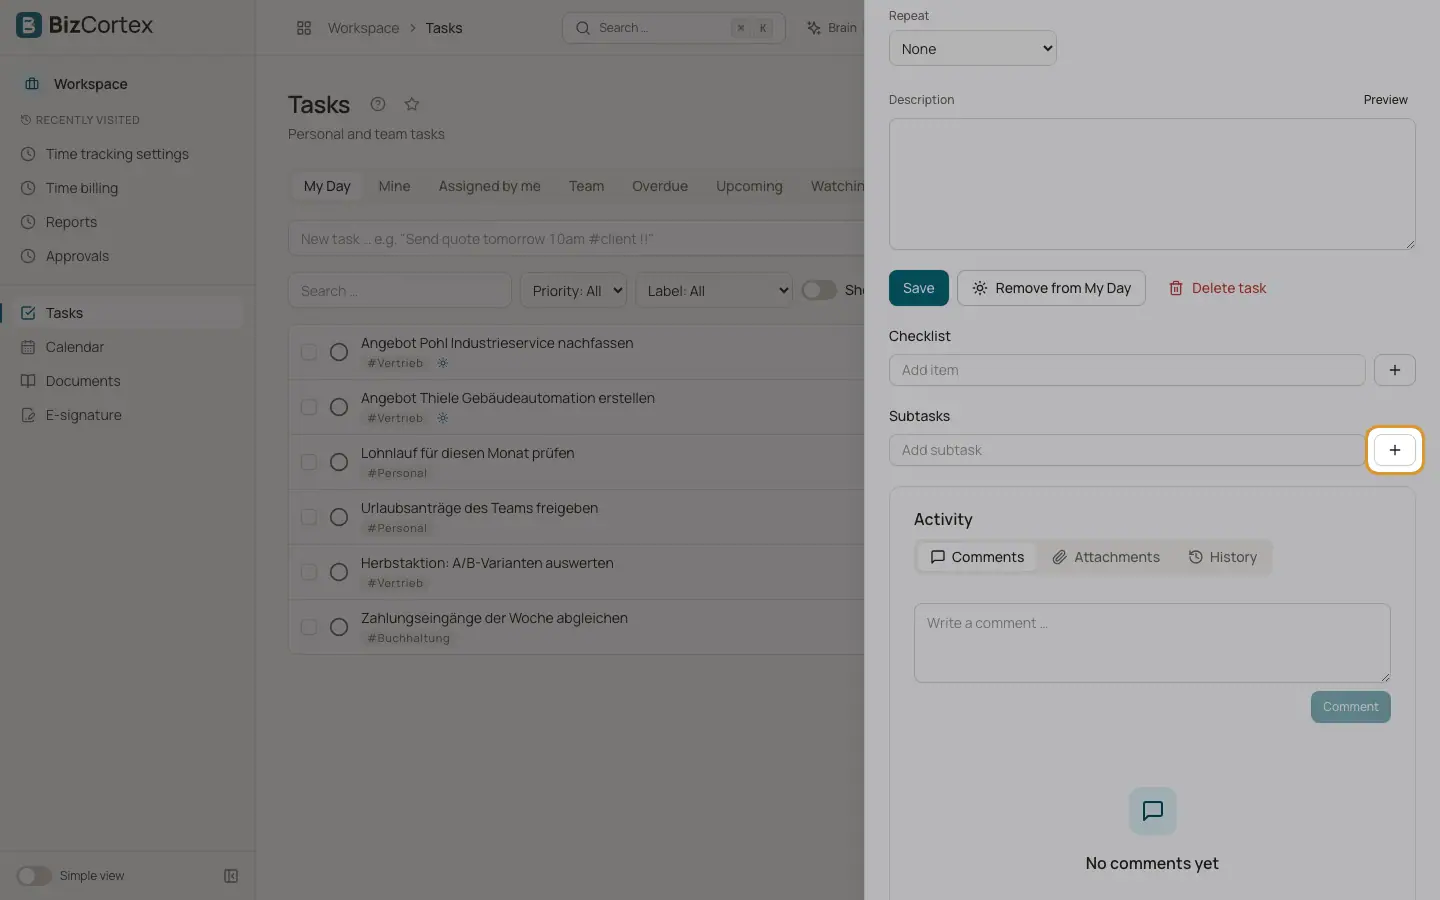The width and height of the screenshot is (1440, 900).
Task: Click Delete task
Action: (1217, 288)
